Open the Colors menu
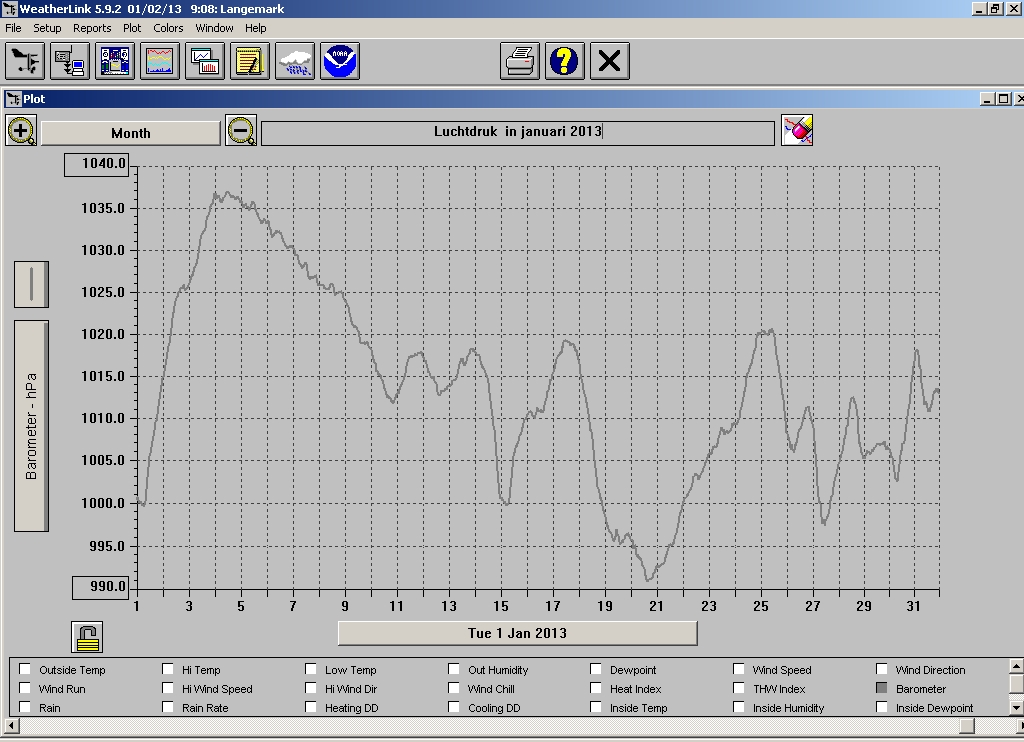Screen dimensions: 1024x742 tap(168, 28)
